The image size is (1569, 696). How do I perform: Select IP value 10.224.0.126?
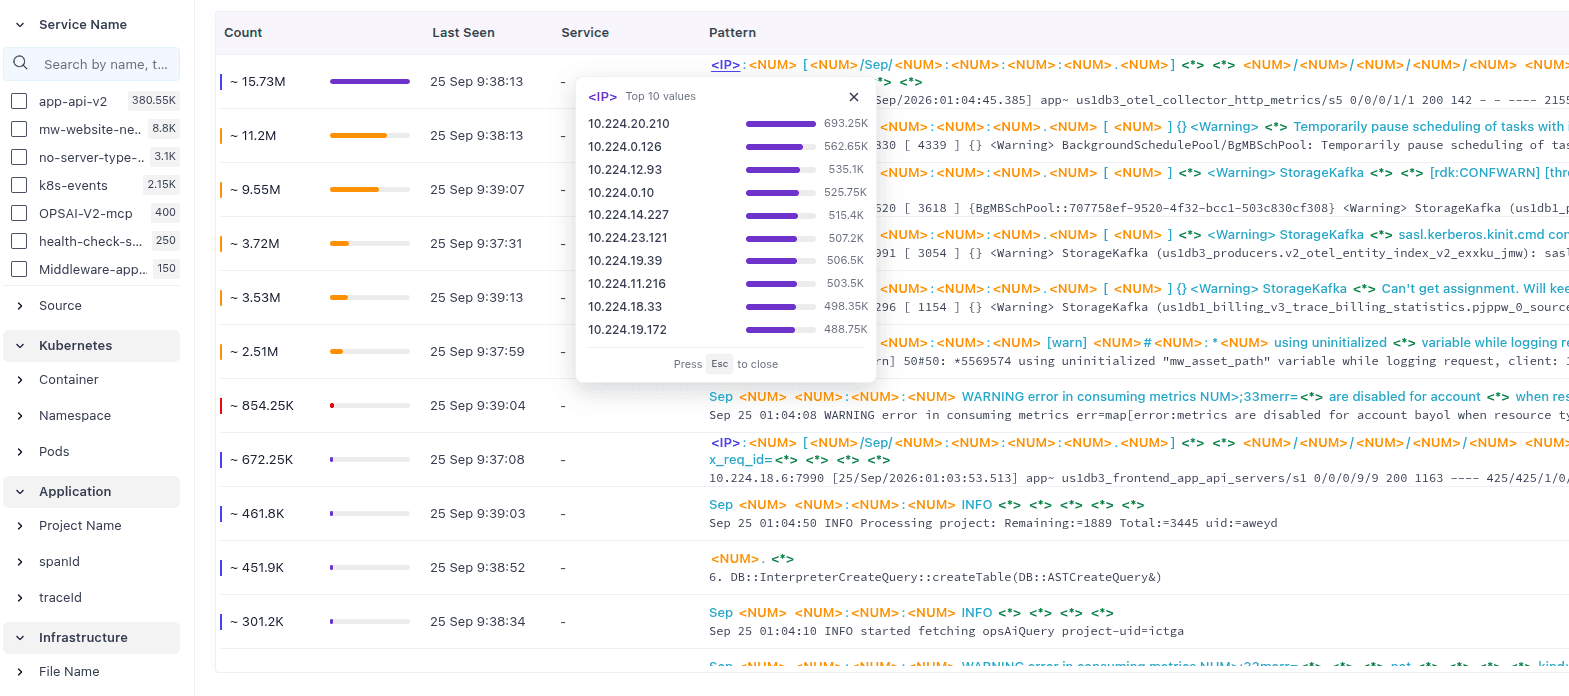(x=625, y=147)
